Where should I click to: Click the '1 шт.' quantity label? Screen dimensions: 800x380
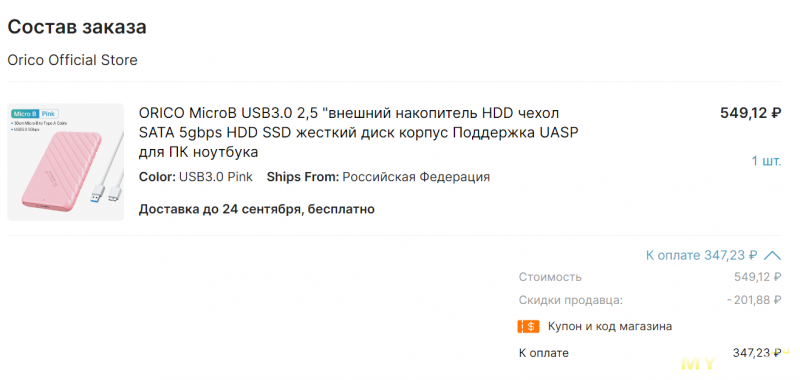766,161
